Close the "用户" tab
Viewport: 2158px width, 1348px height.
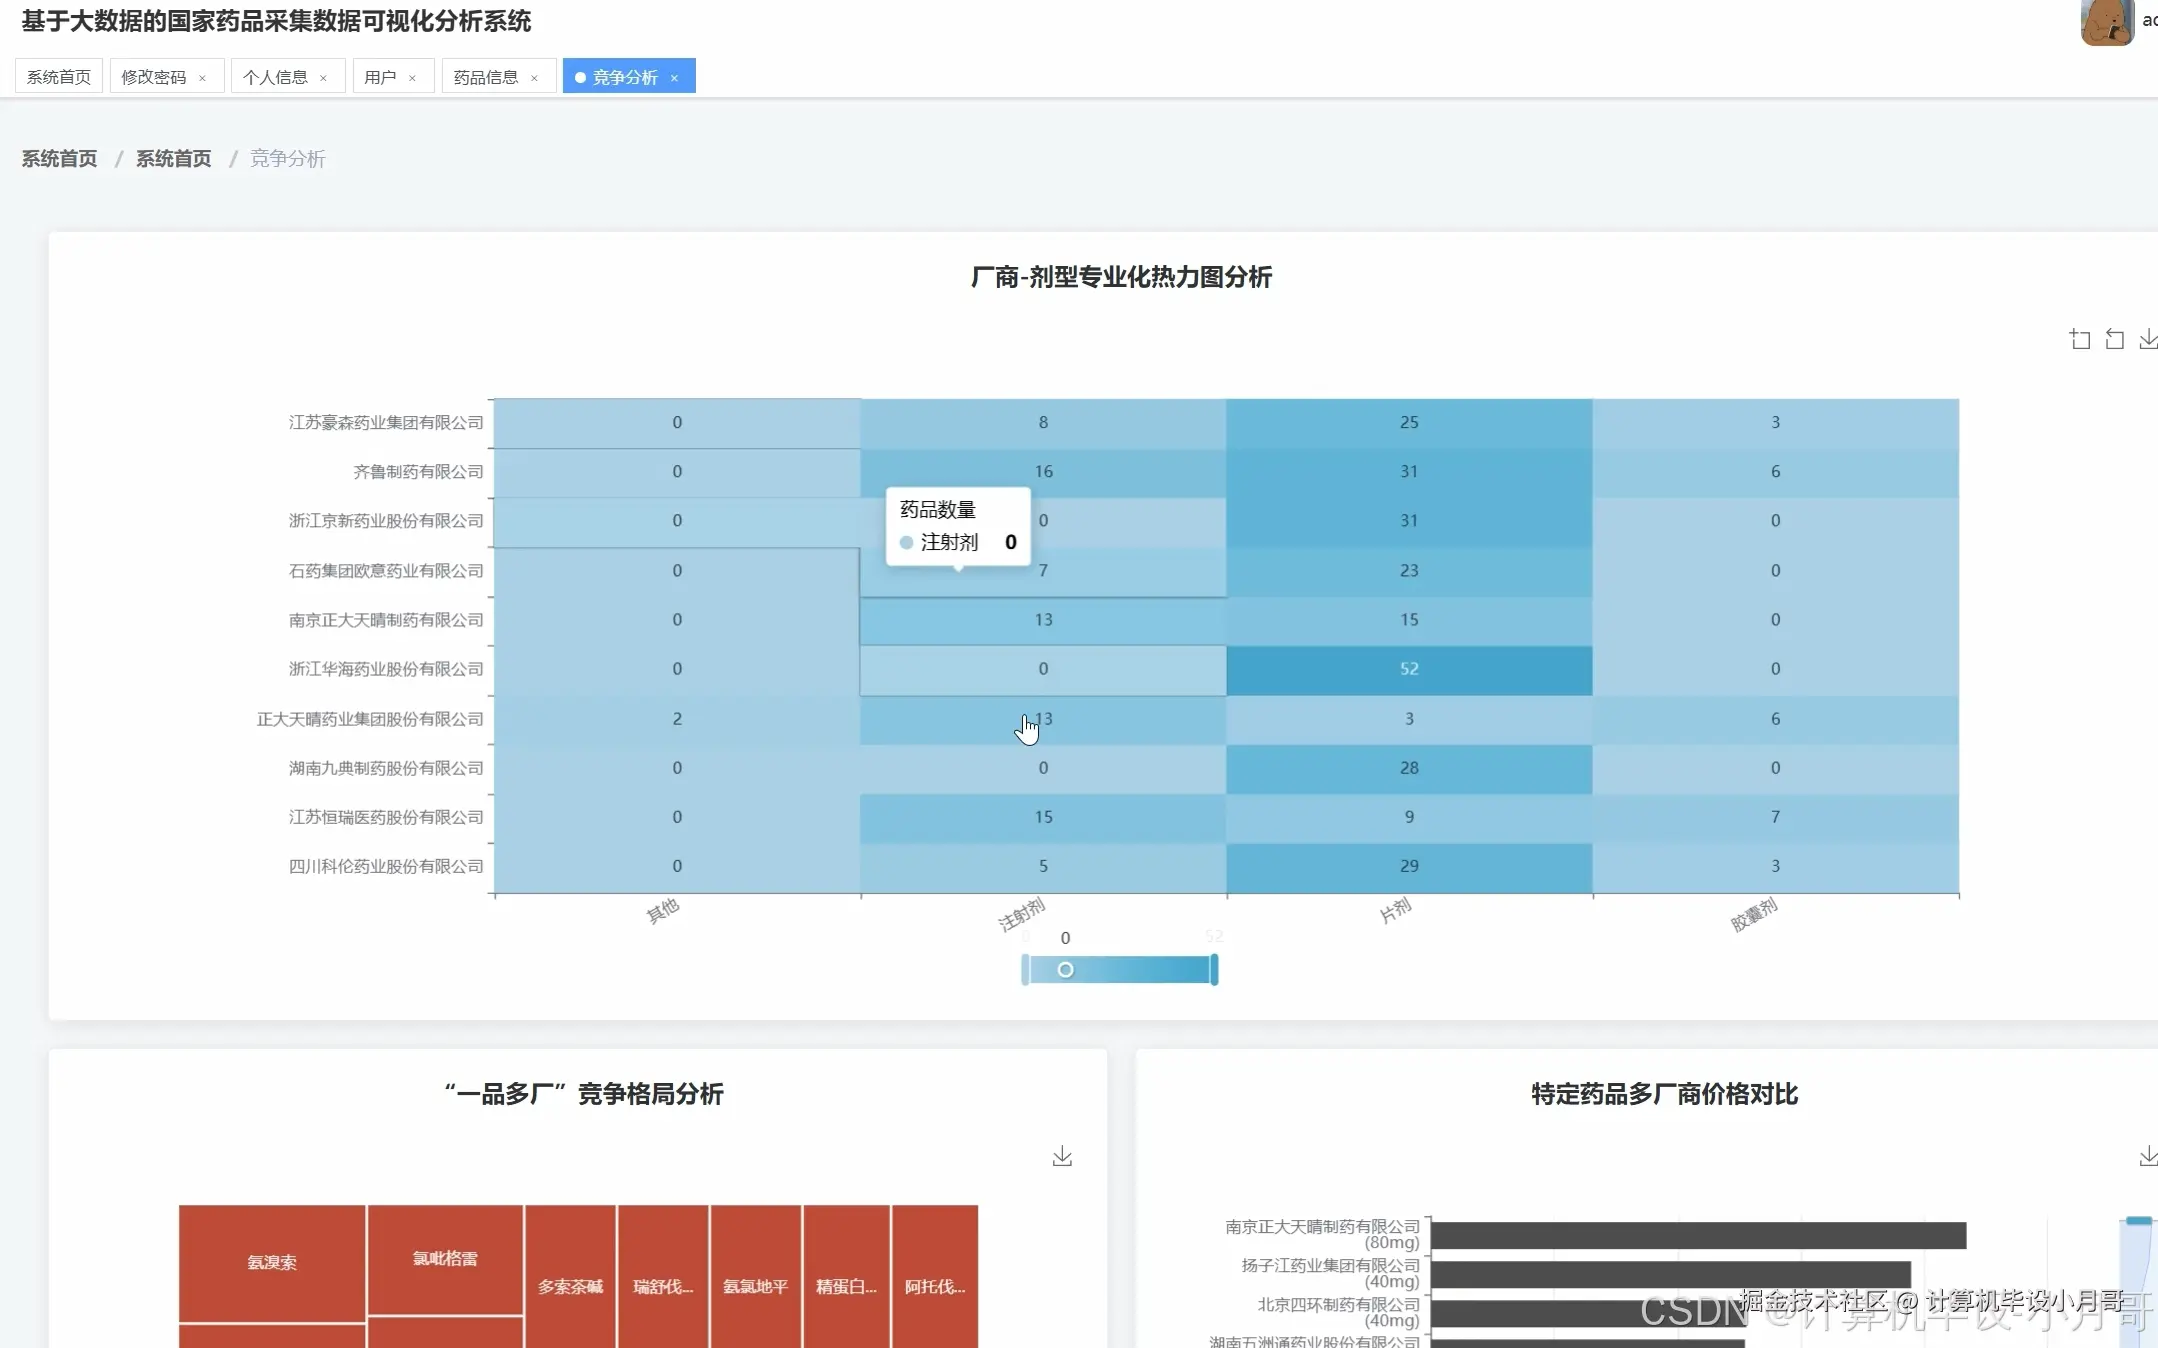tap(413, 76)
